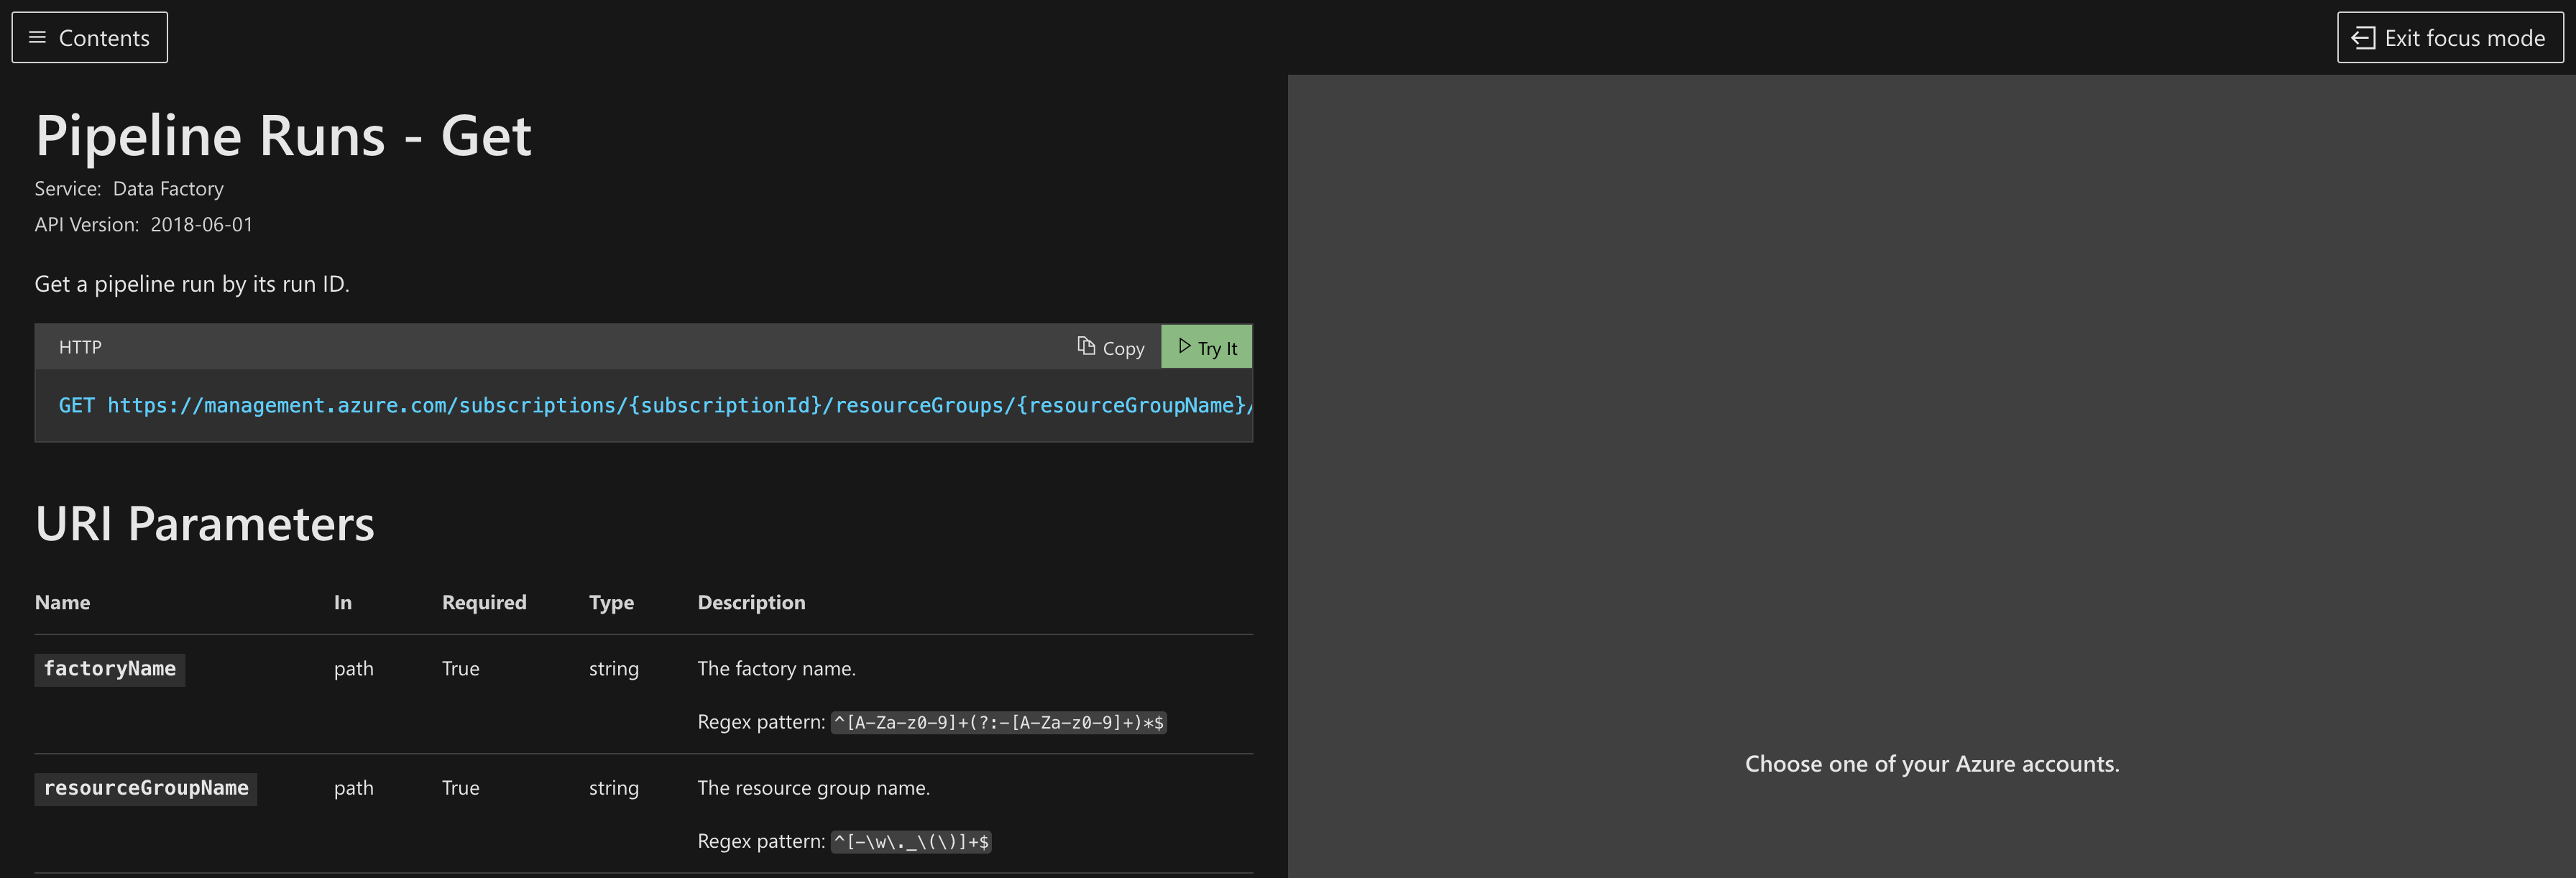The height and width of the screenshot is (878, 2576).
Task: Click the Exit focus mode button
Action: pos(2450,37)
